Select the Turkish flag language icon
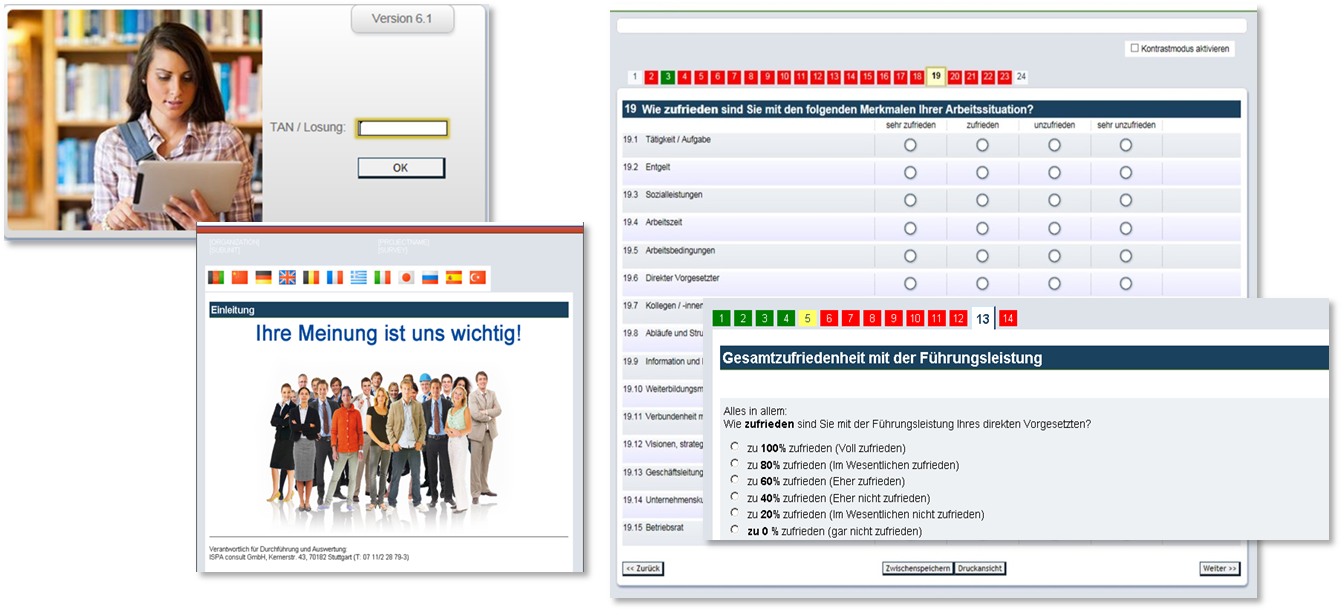The image size is (1342, 611). (477, 277)
